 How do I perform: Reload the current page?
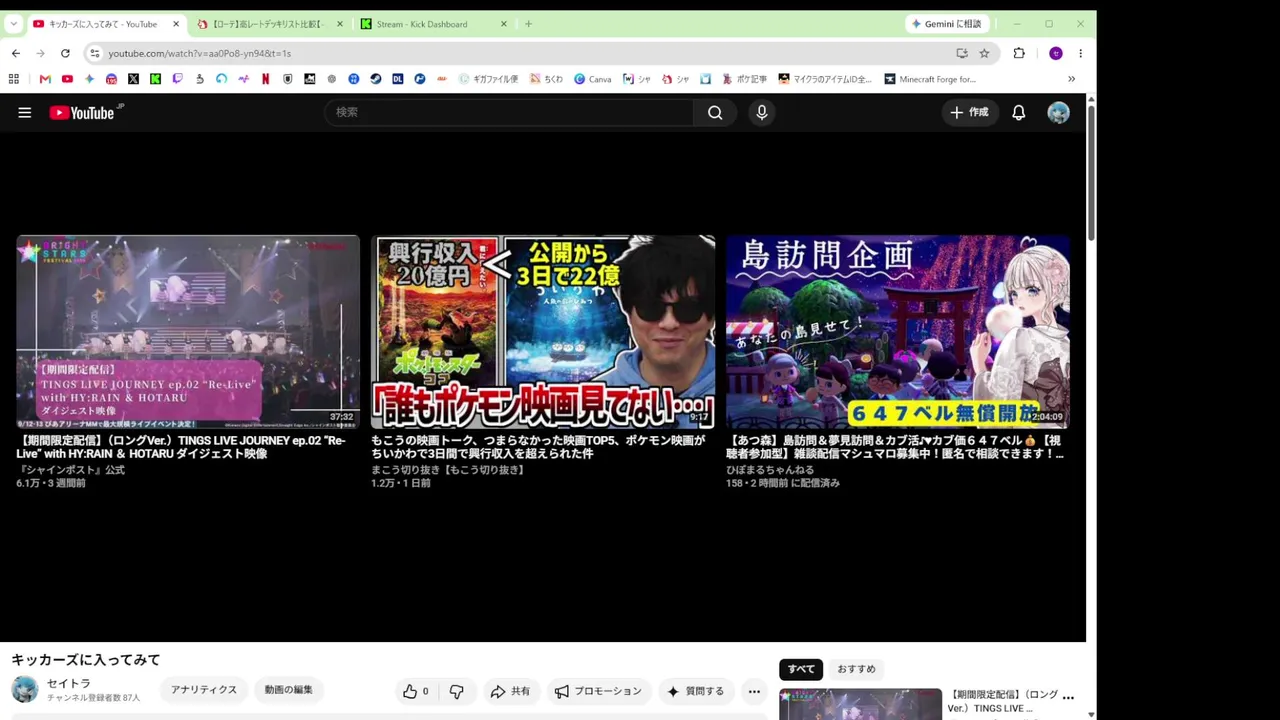(65, 53)
